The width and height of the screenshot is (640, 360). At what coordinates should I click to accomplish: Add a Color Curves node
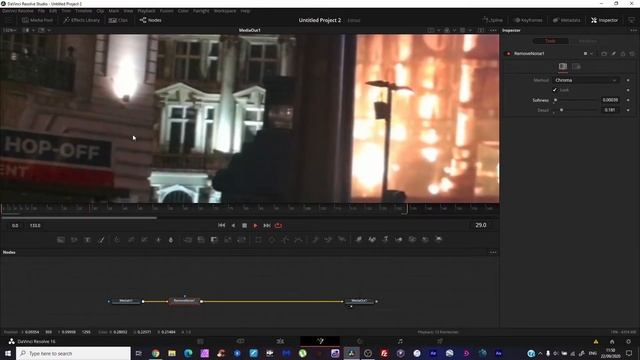click(131, 240)
